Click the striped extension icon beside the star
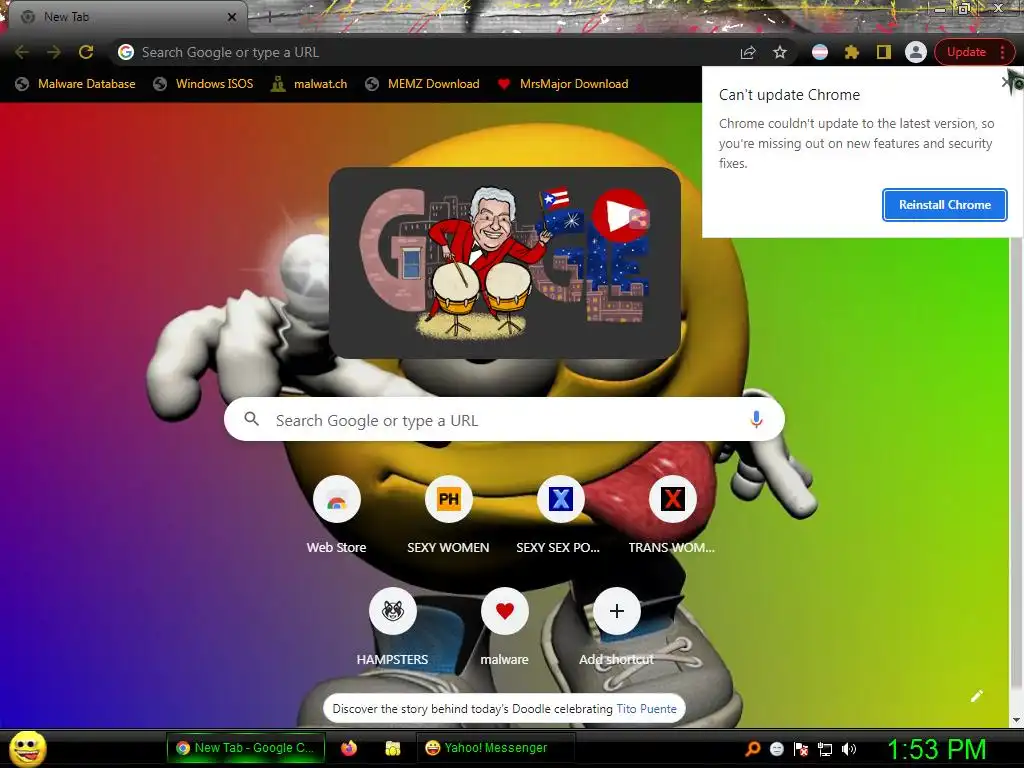Viewport: 1024px width, 768px height. (x=820, y=52)
